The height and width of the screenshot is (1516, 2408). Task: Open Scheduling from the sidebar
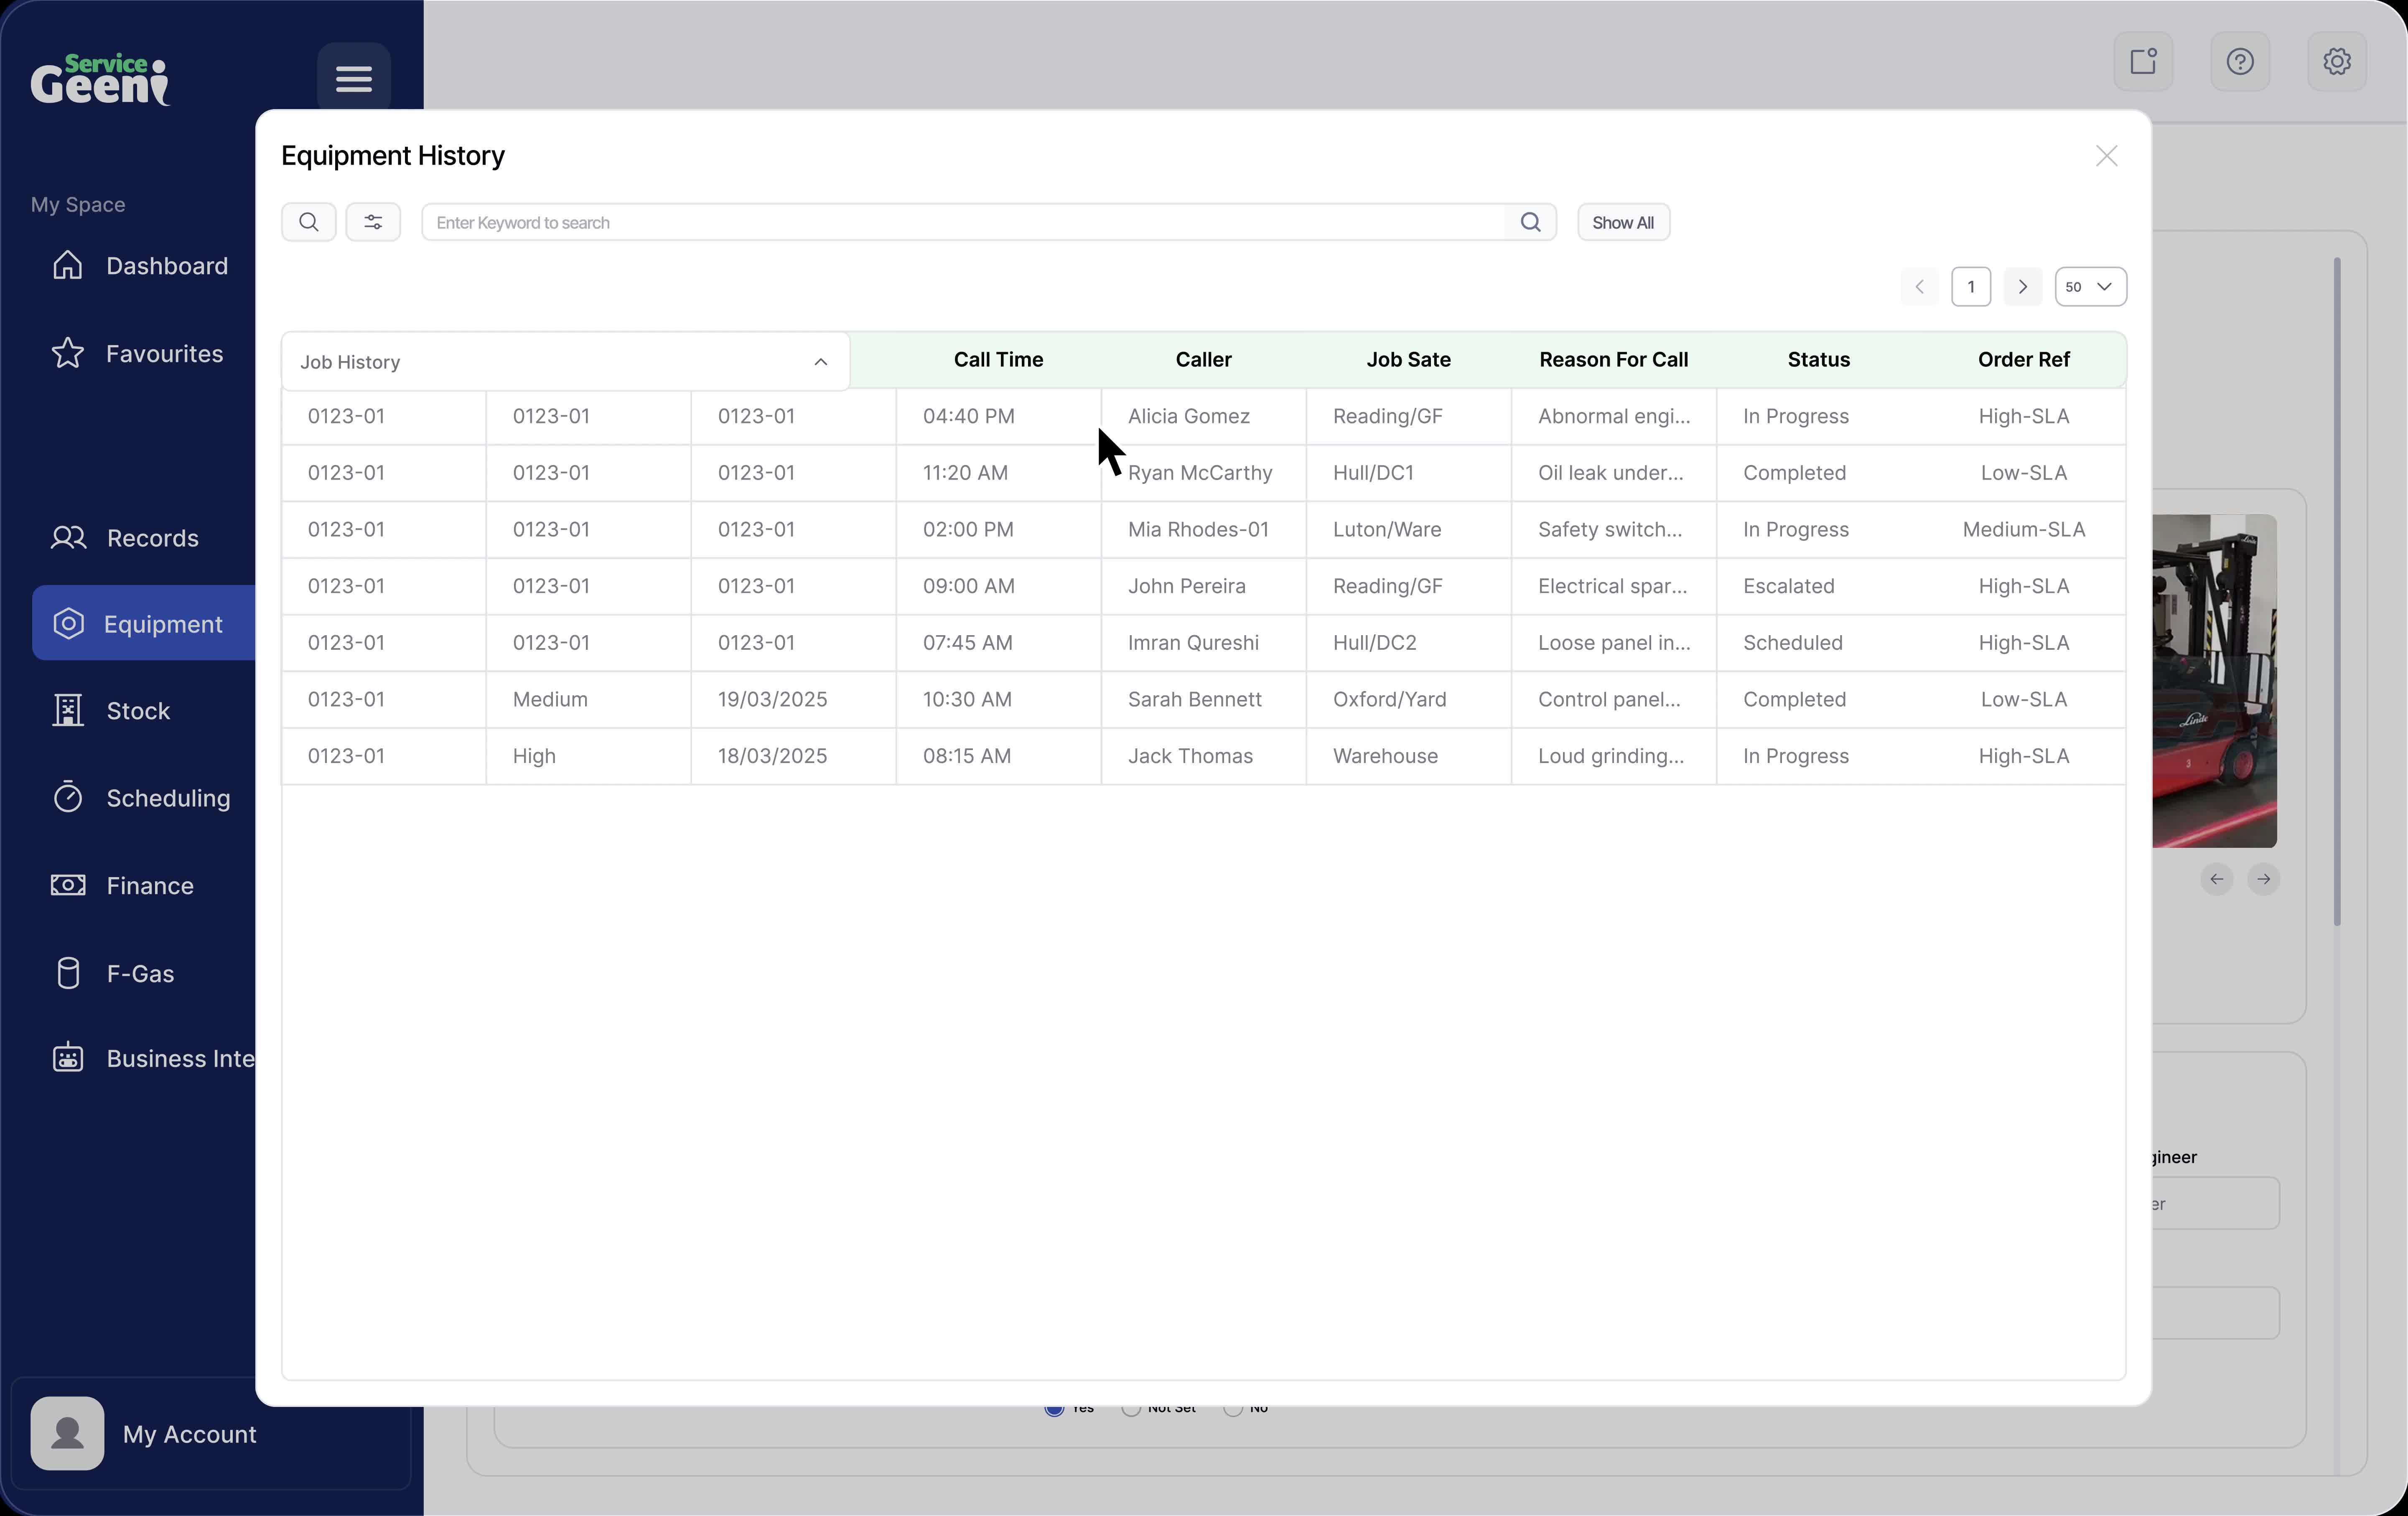pyautogui.click(x=168, y=798)
